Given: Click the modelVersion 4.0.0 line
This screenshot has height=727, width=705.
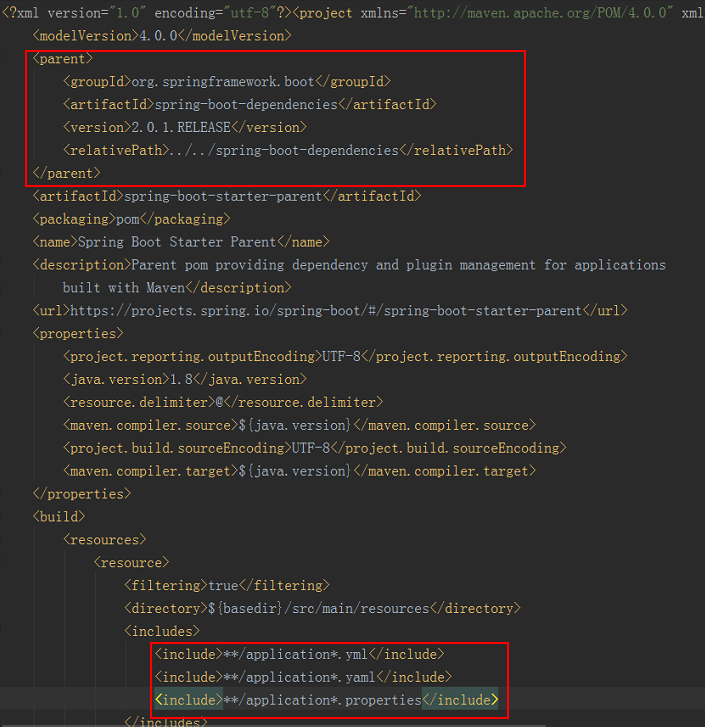Looking at the screenshot, I should [x=162, y=36].
